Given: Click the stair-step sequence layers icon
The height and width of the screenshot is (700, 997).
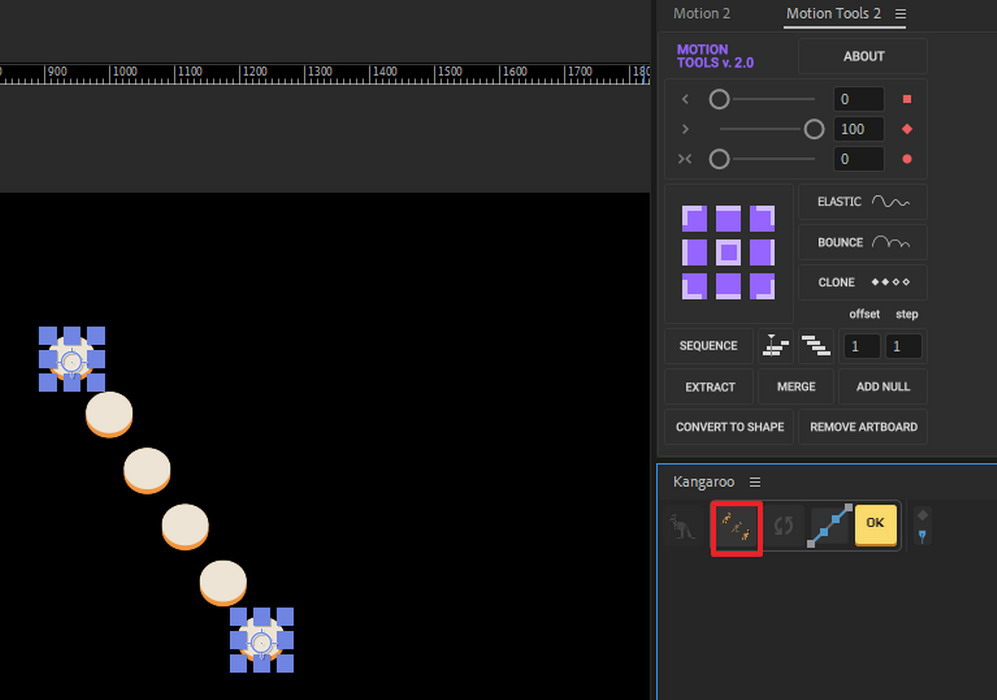Looking at the screenshot, I should [817, 346].
